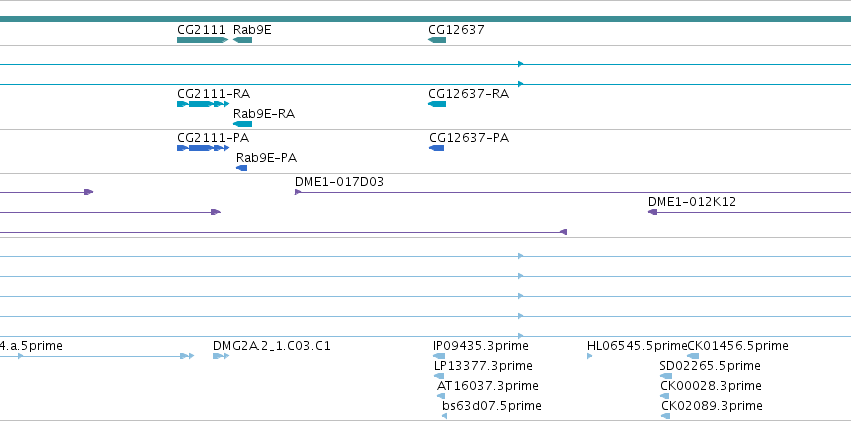Select the Rab9E gene arrow glyph
The width and height of the screenshot is (851, 421).
tap(243, 40)
